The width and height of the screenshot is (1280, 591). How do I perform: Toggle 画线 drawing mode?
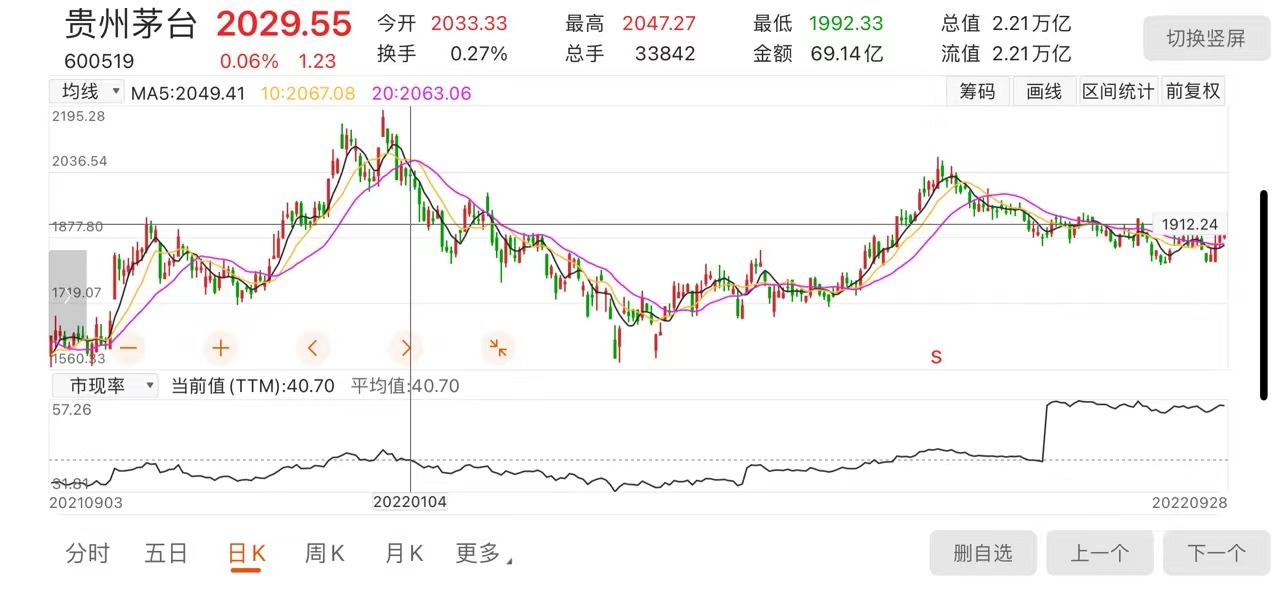[x=1044, y=92]
